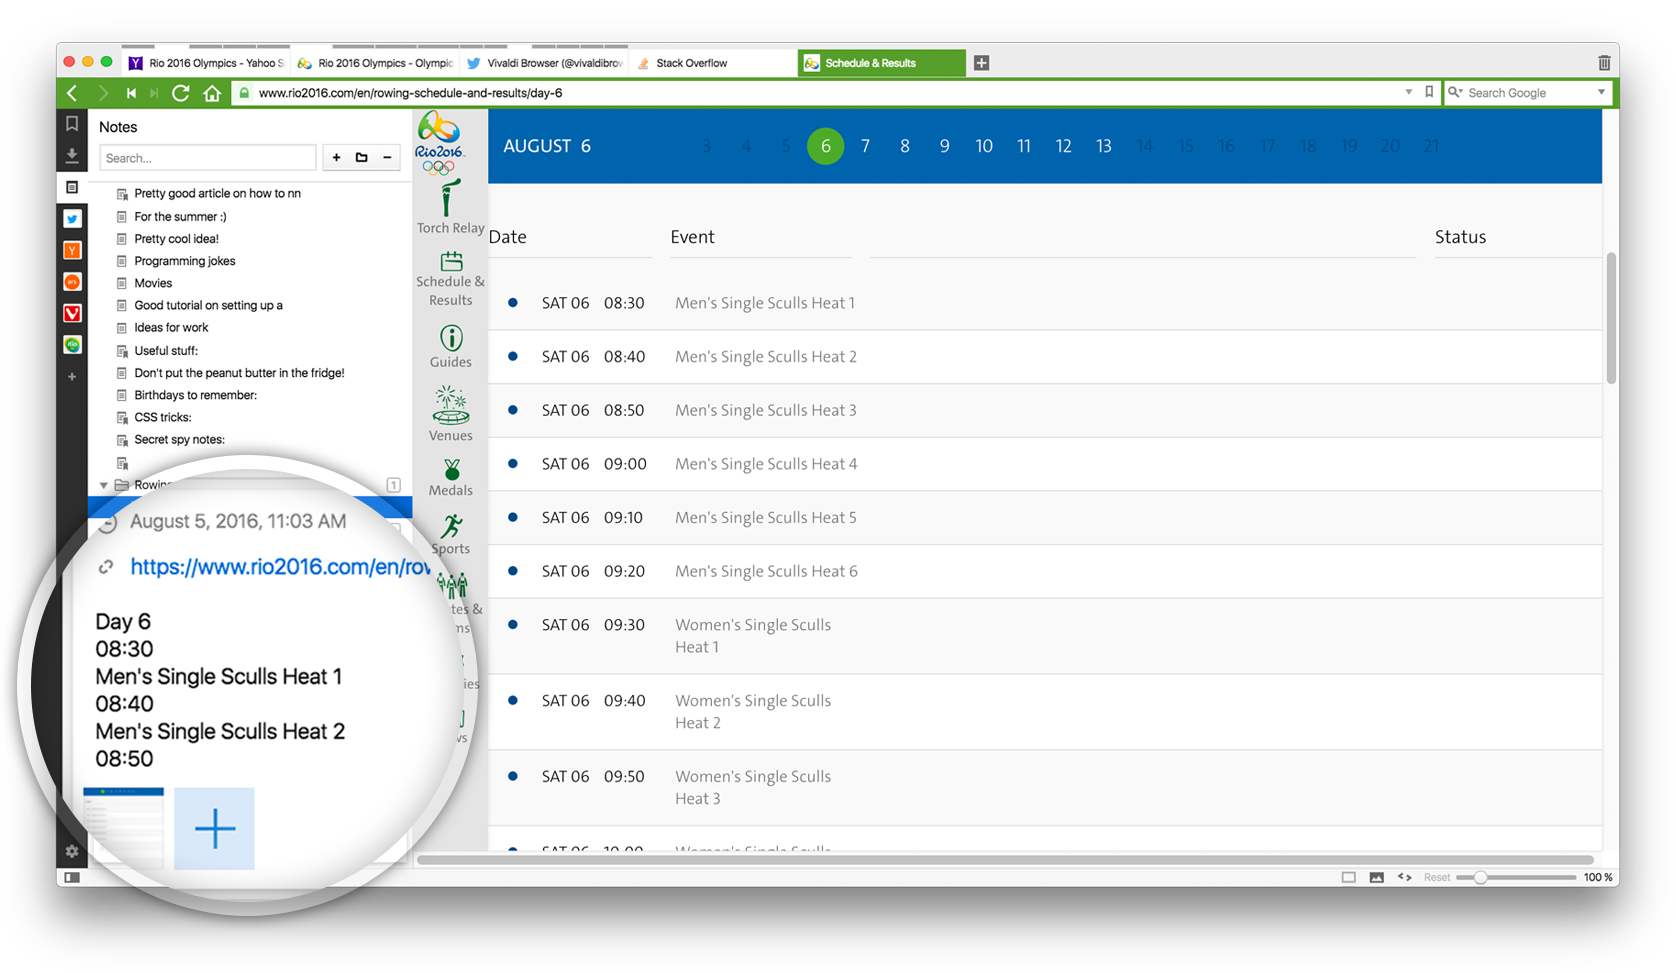Select day 8 in date bar
This screenshot has width=1676, height=973.
pos(905,146)
